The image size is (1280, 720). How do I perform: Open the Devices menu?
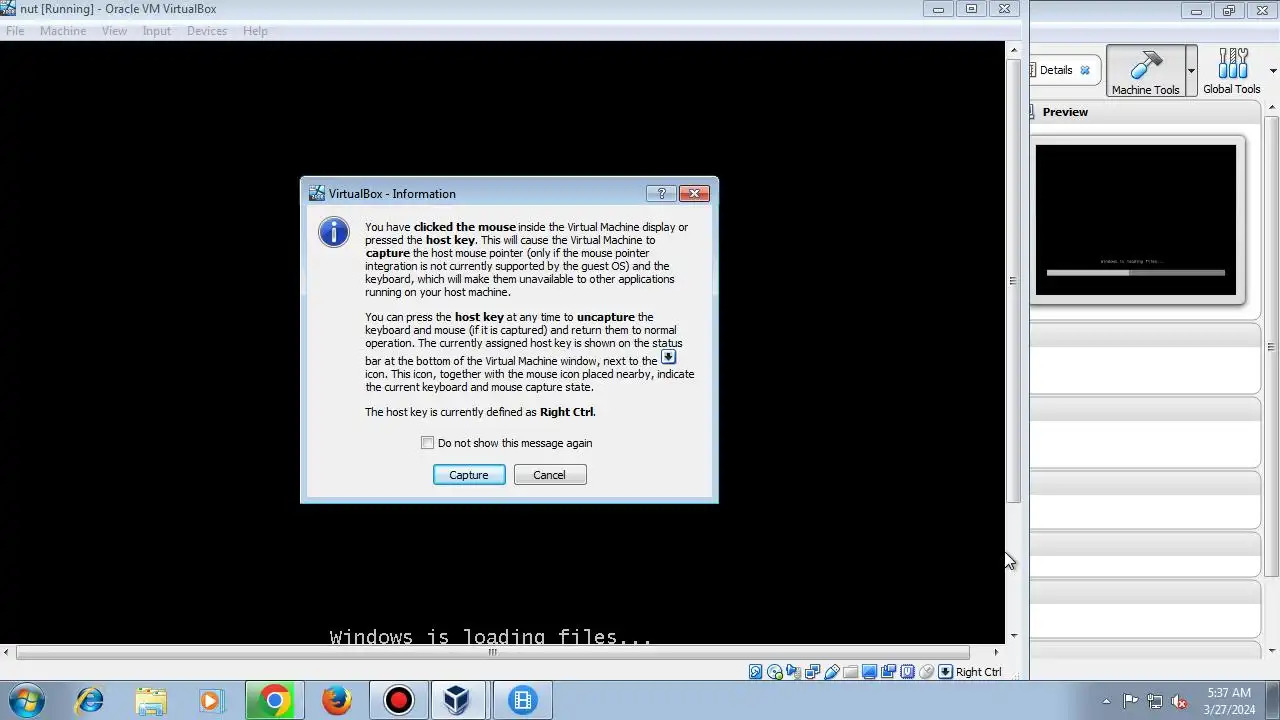(x=207, y=31)
